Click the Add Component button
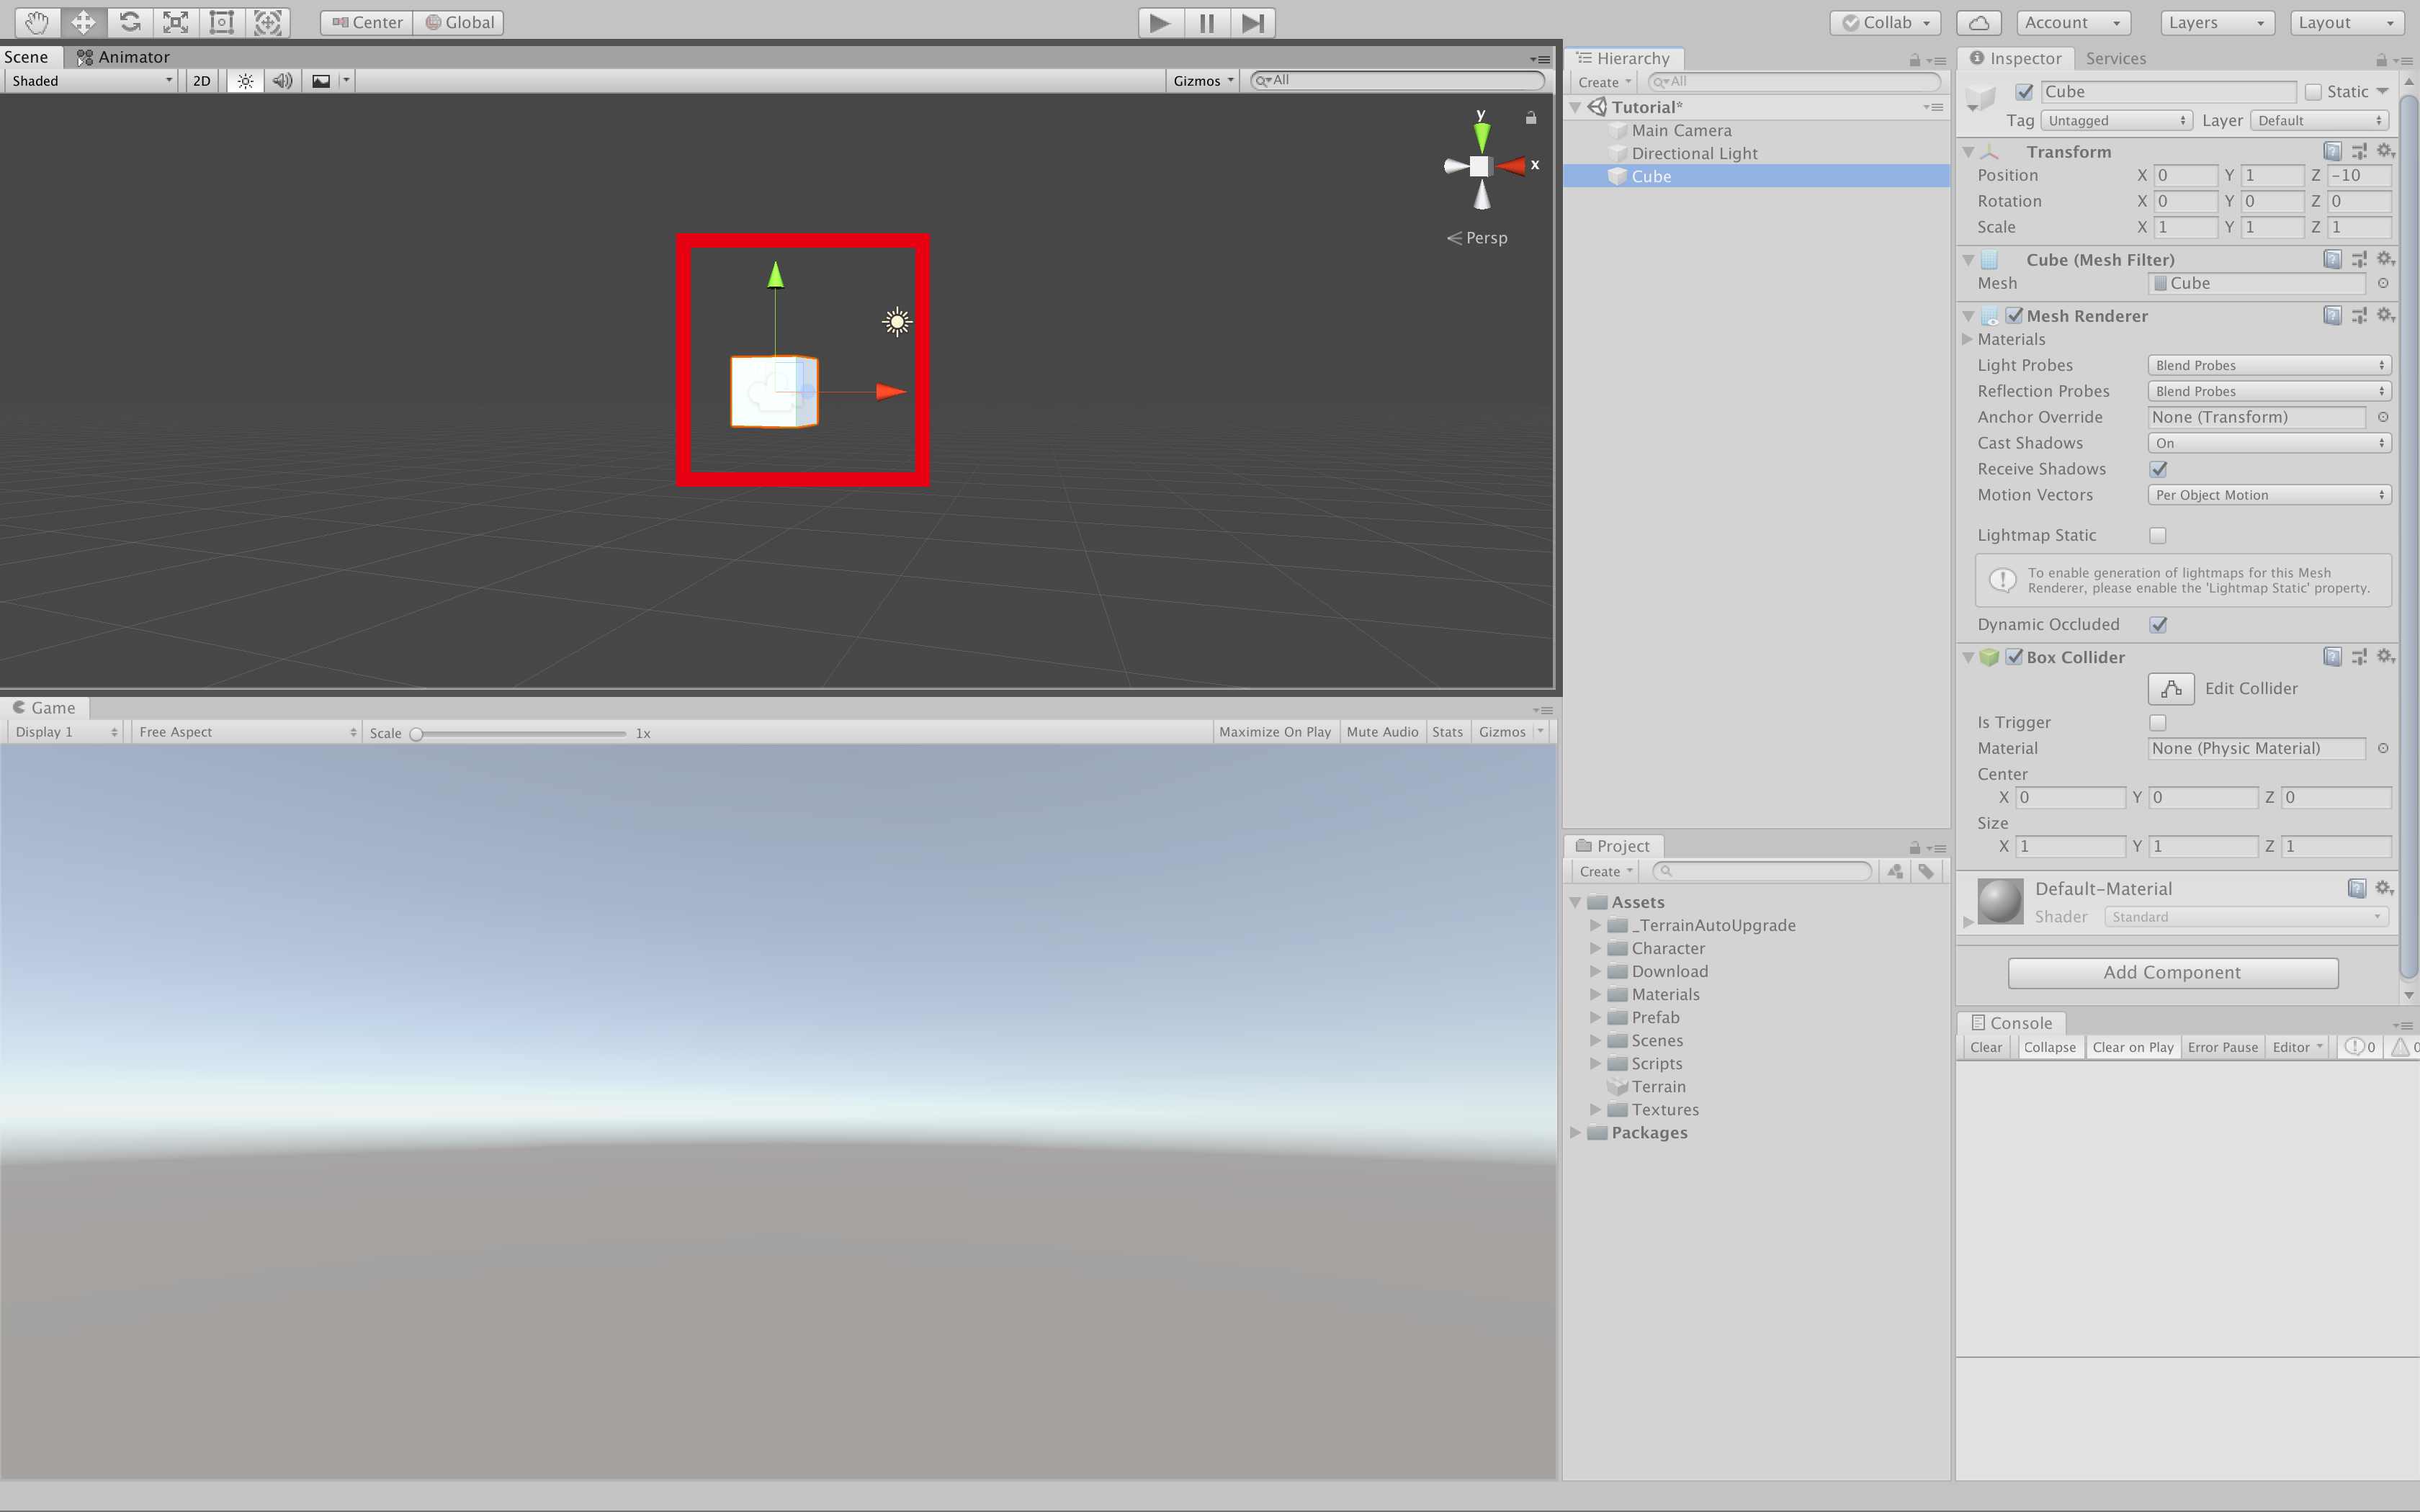2420x1512 pixels. pos(2172,972)
